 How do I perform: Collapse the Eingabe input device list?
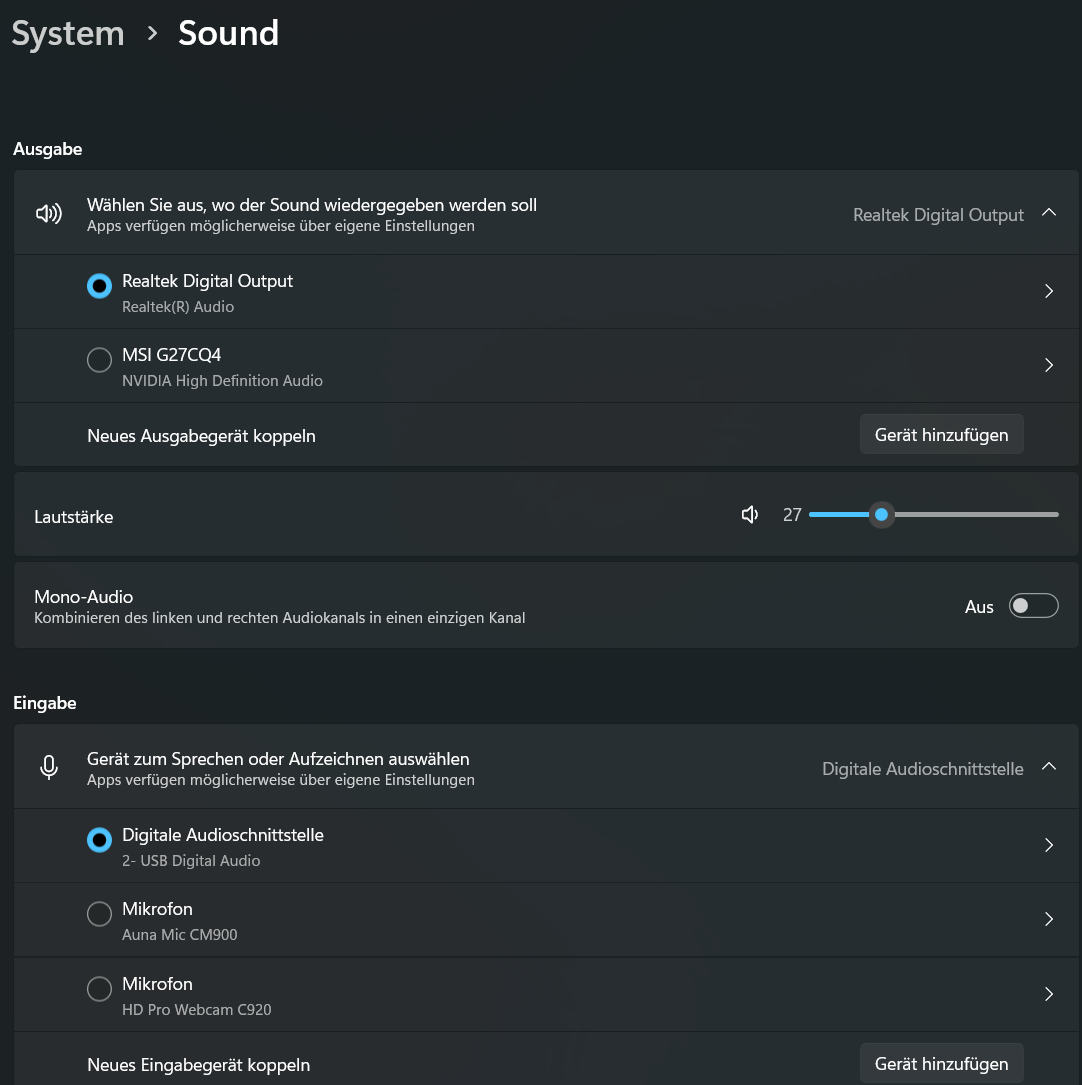pyautogui.click(x=1048, y=767)
